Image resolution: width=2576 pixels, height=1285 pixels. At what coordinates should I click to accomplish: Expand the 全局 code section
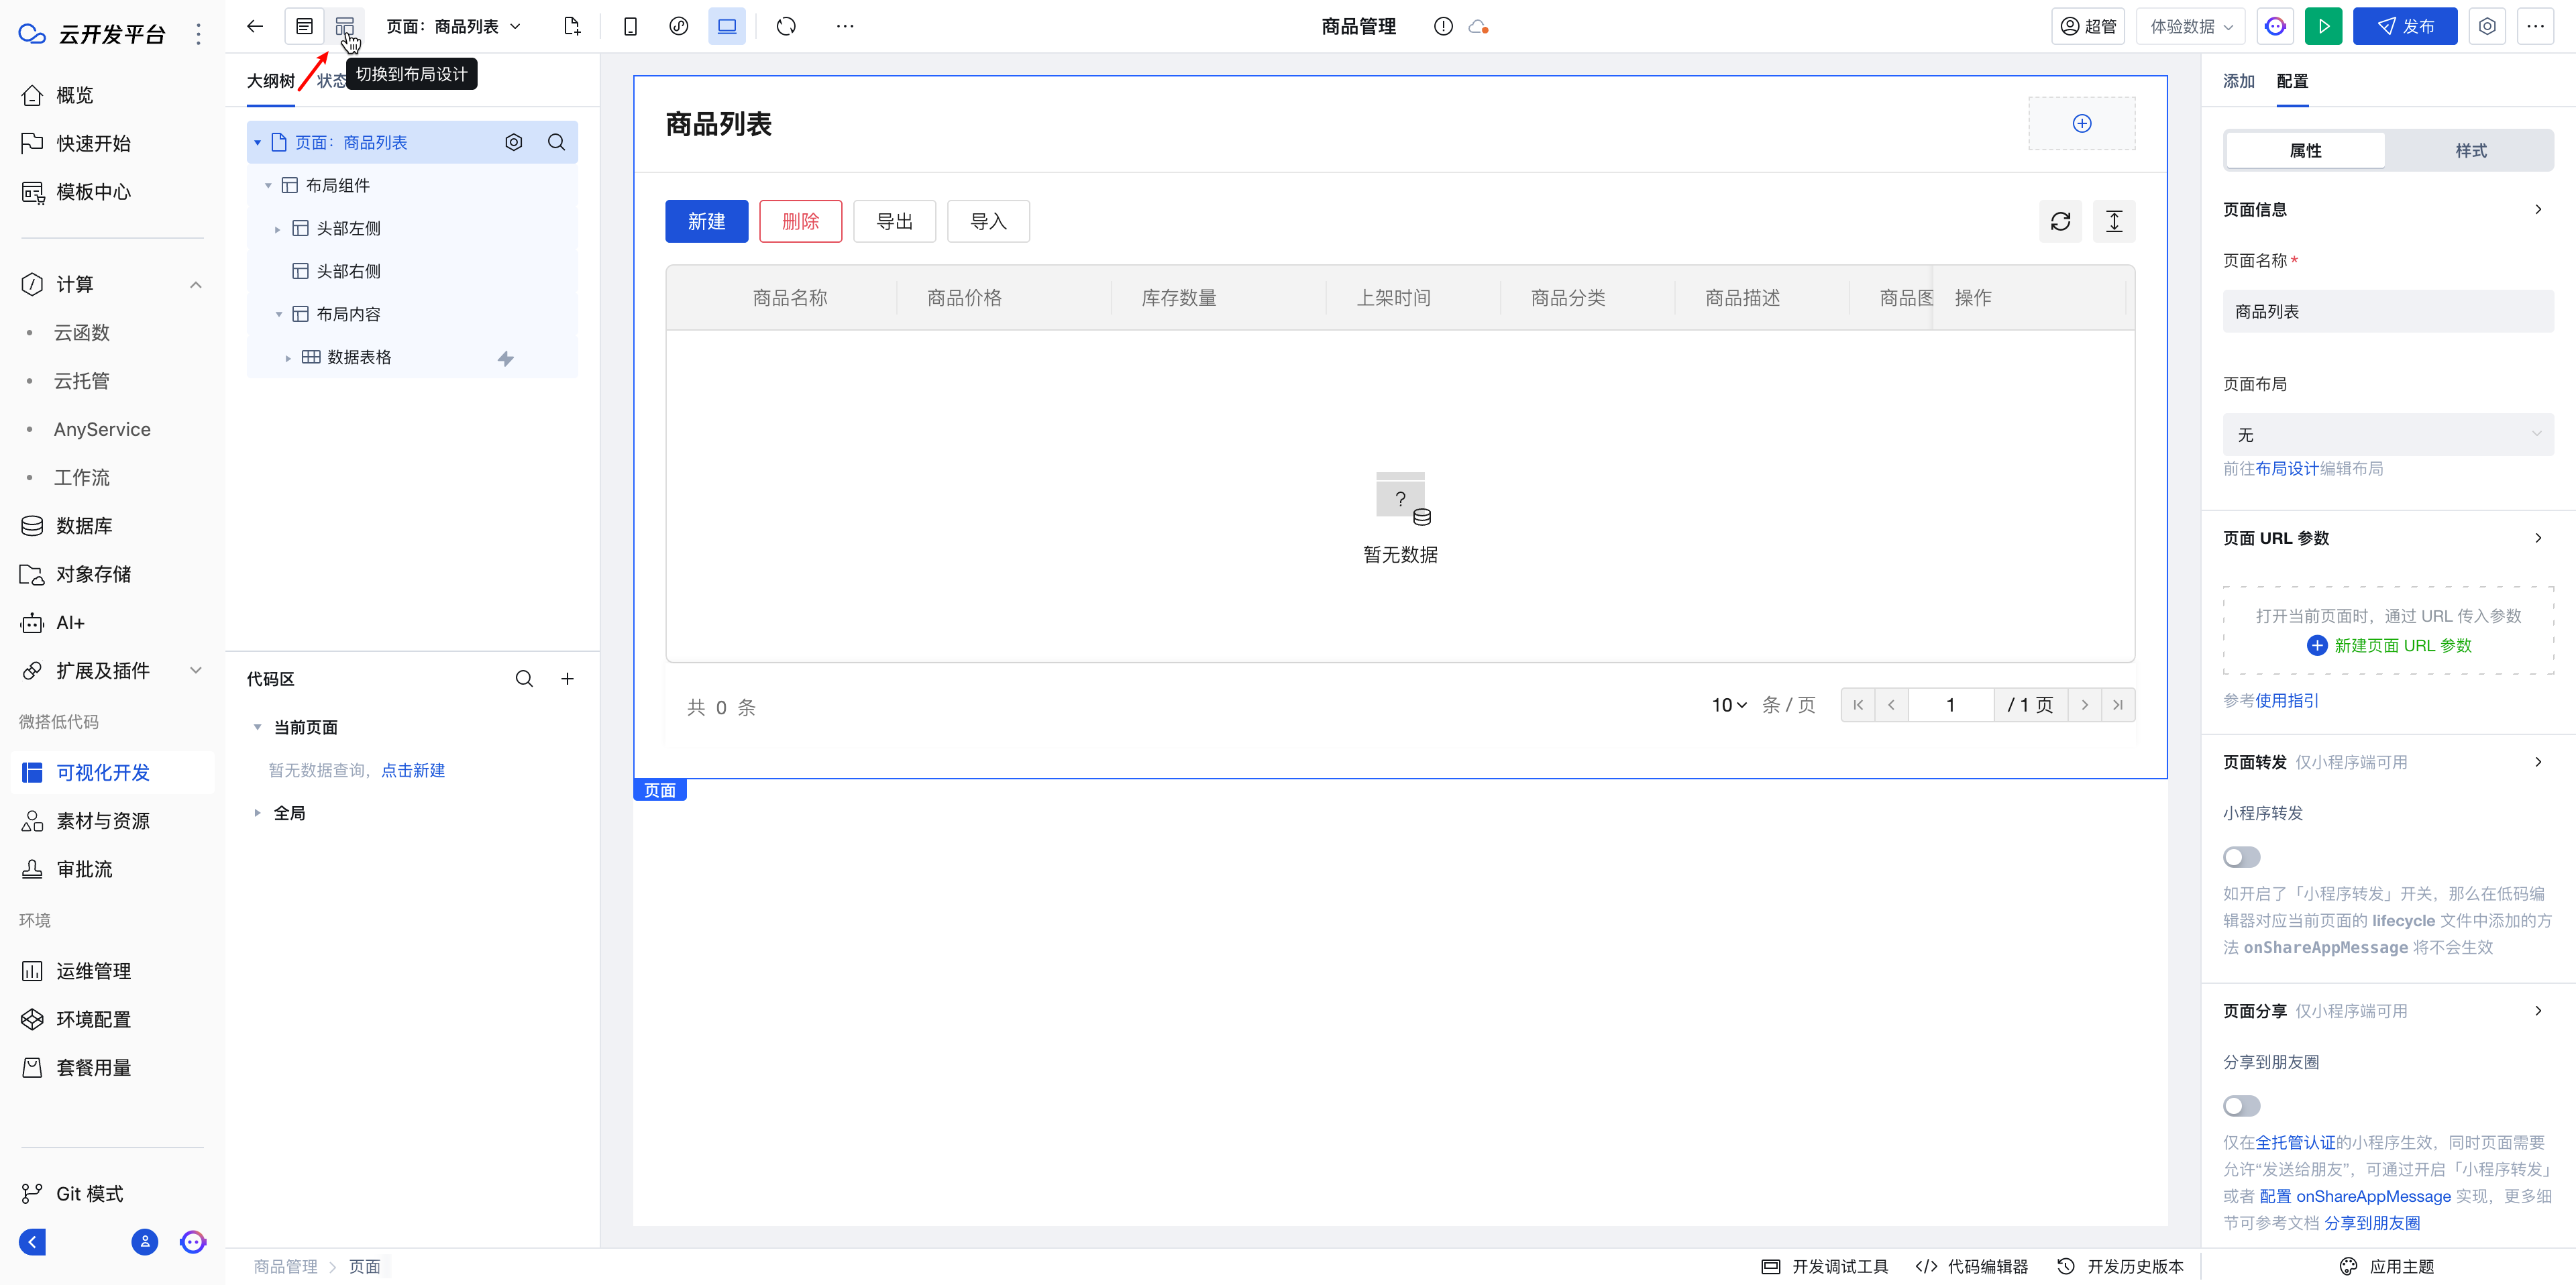pyautogui.click(x=257, y=813)
